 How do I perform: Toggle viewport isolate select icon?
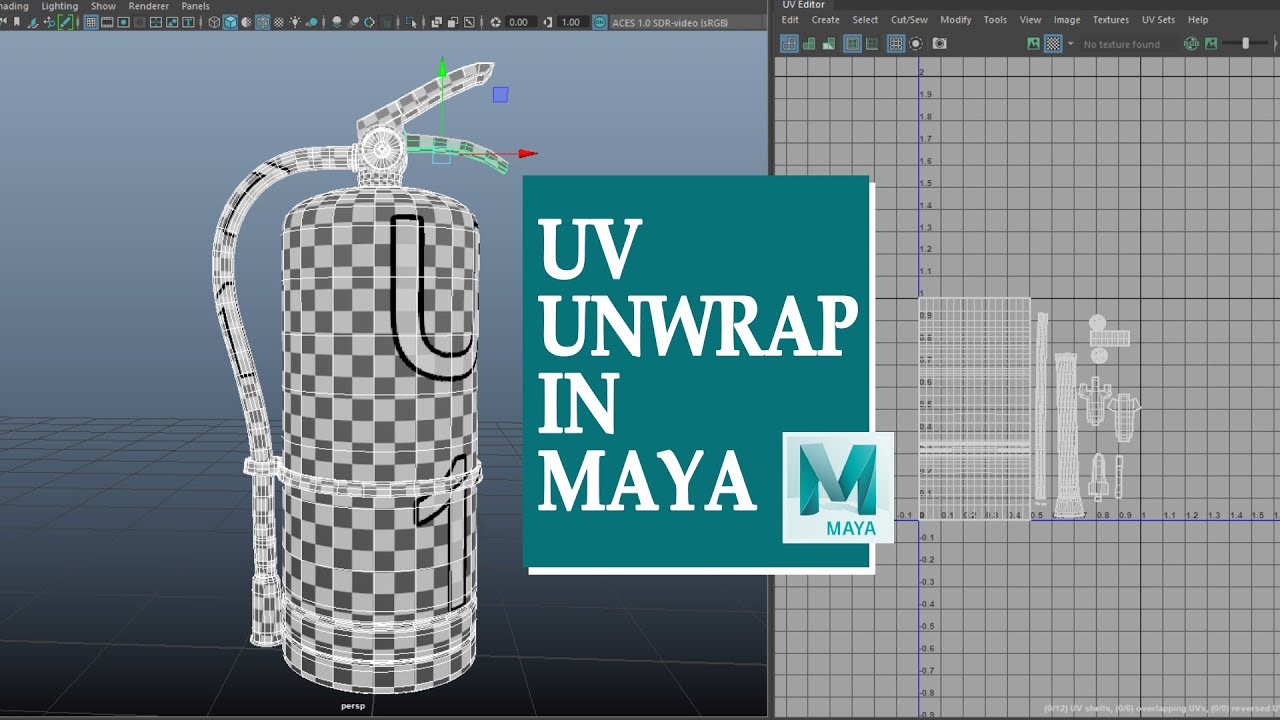pyautogui.click(x=411, y=22)
